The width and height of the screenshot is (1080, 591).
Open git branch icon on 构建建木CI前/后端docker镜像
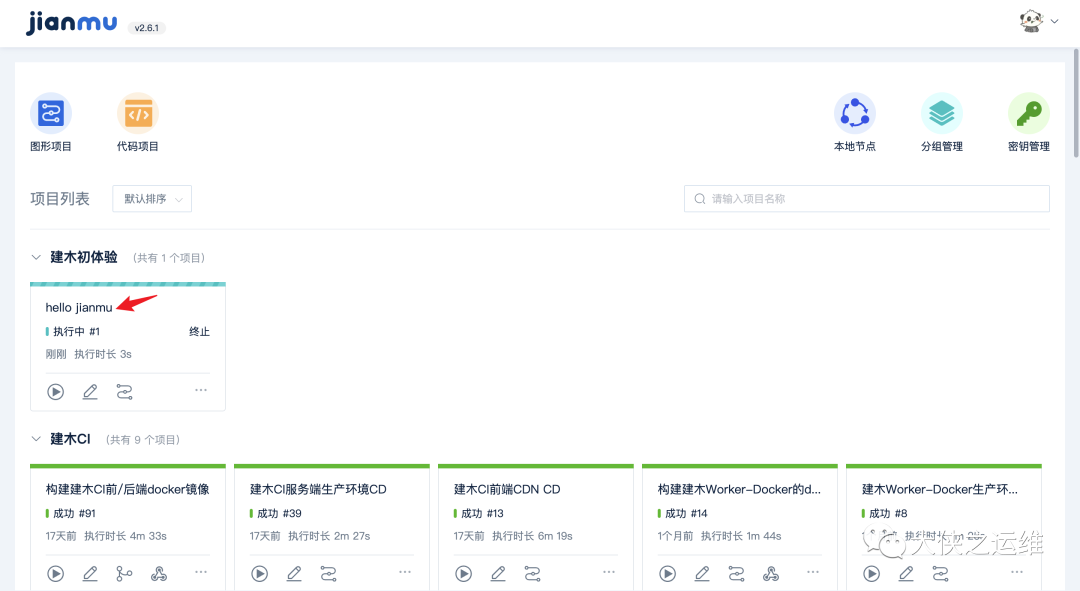pyautogui.click(x=125, y=574)
